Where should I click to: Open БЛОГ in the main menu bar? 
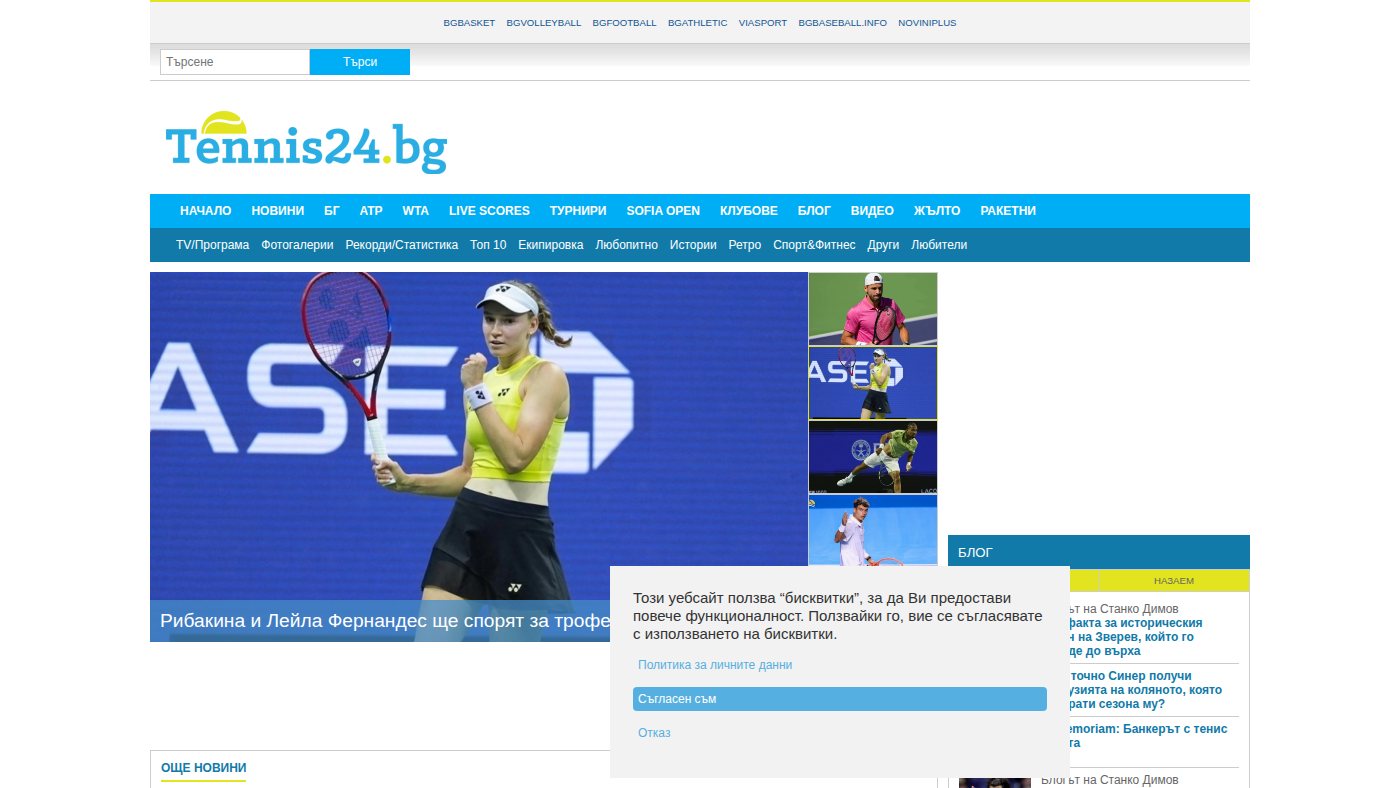tap(814, 211)
